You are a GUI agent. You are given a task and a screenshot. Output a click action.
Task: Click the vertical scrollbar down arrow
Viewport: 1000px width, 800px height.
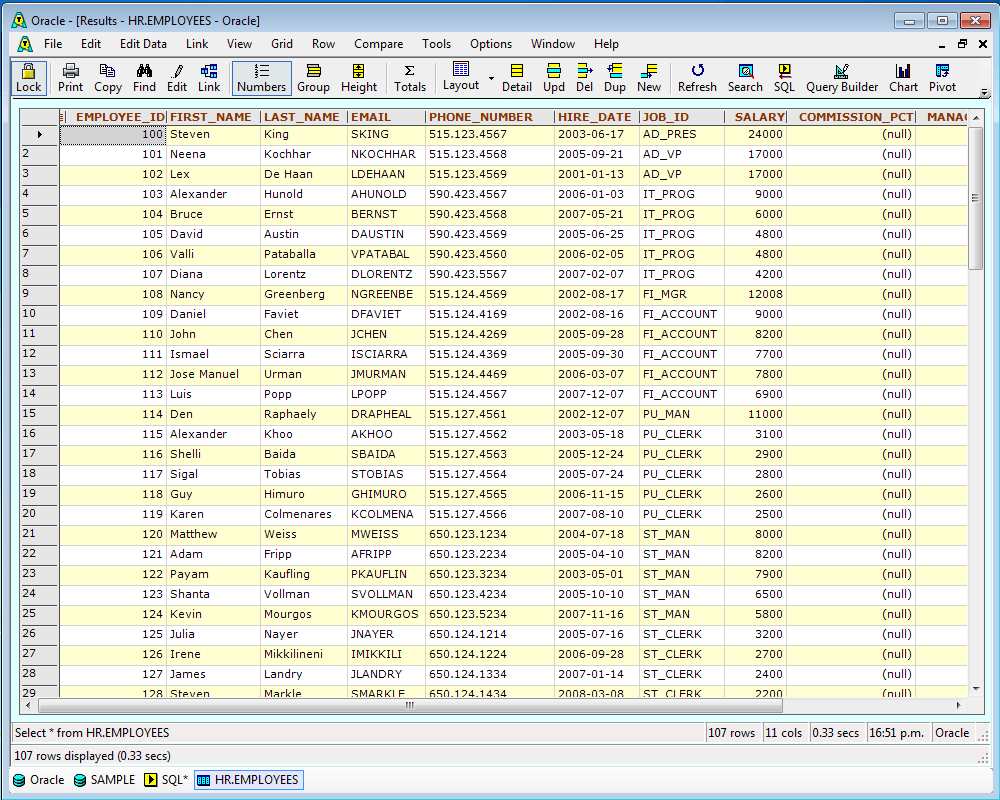point(976,689)
